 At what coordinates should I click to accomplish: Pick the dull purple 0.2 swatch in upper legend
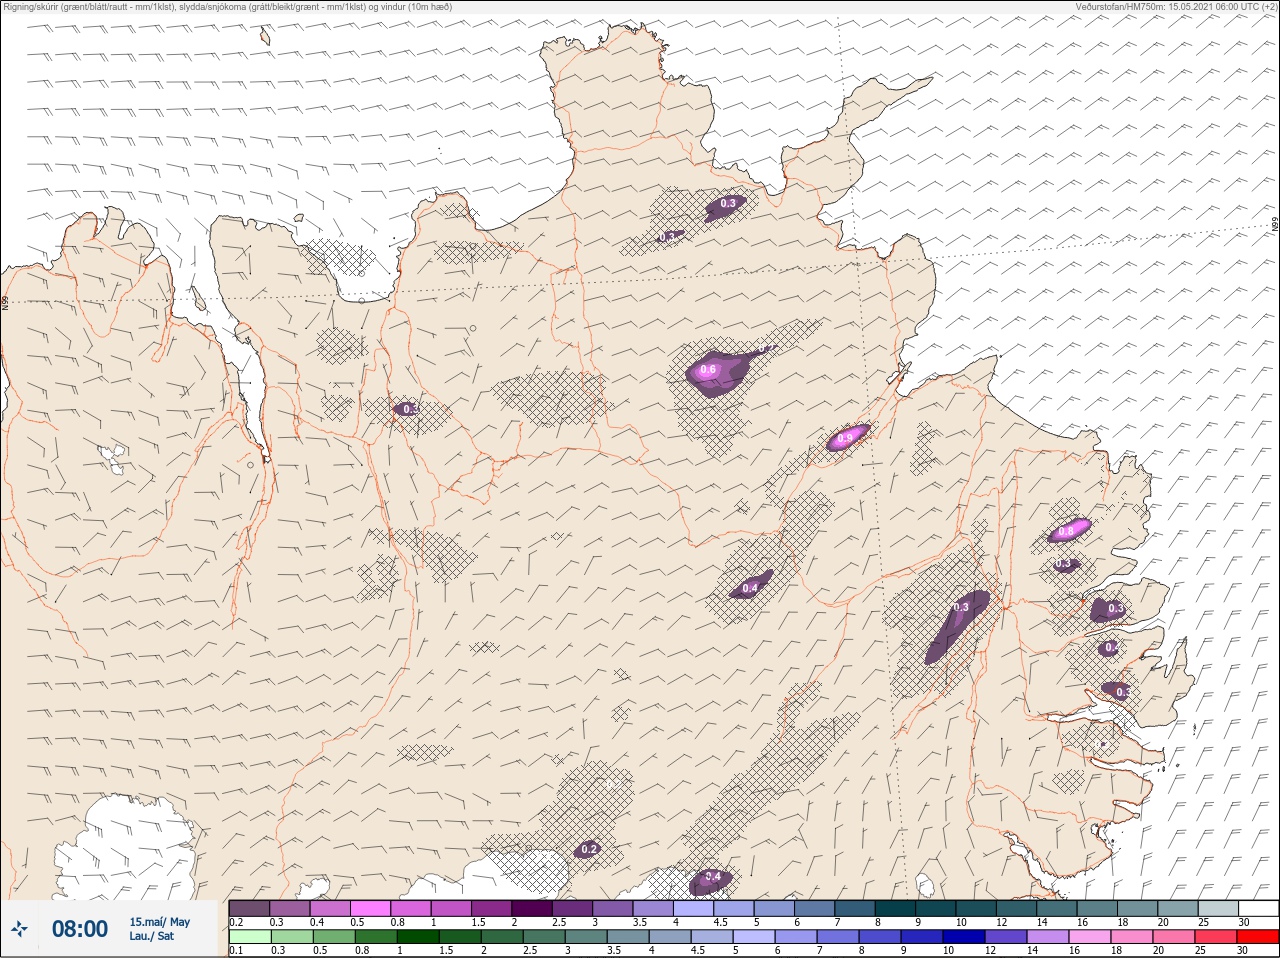249,908
